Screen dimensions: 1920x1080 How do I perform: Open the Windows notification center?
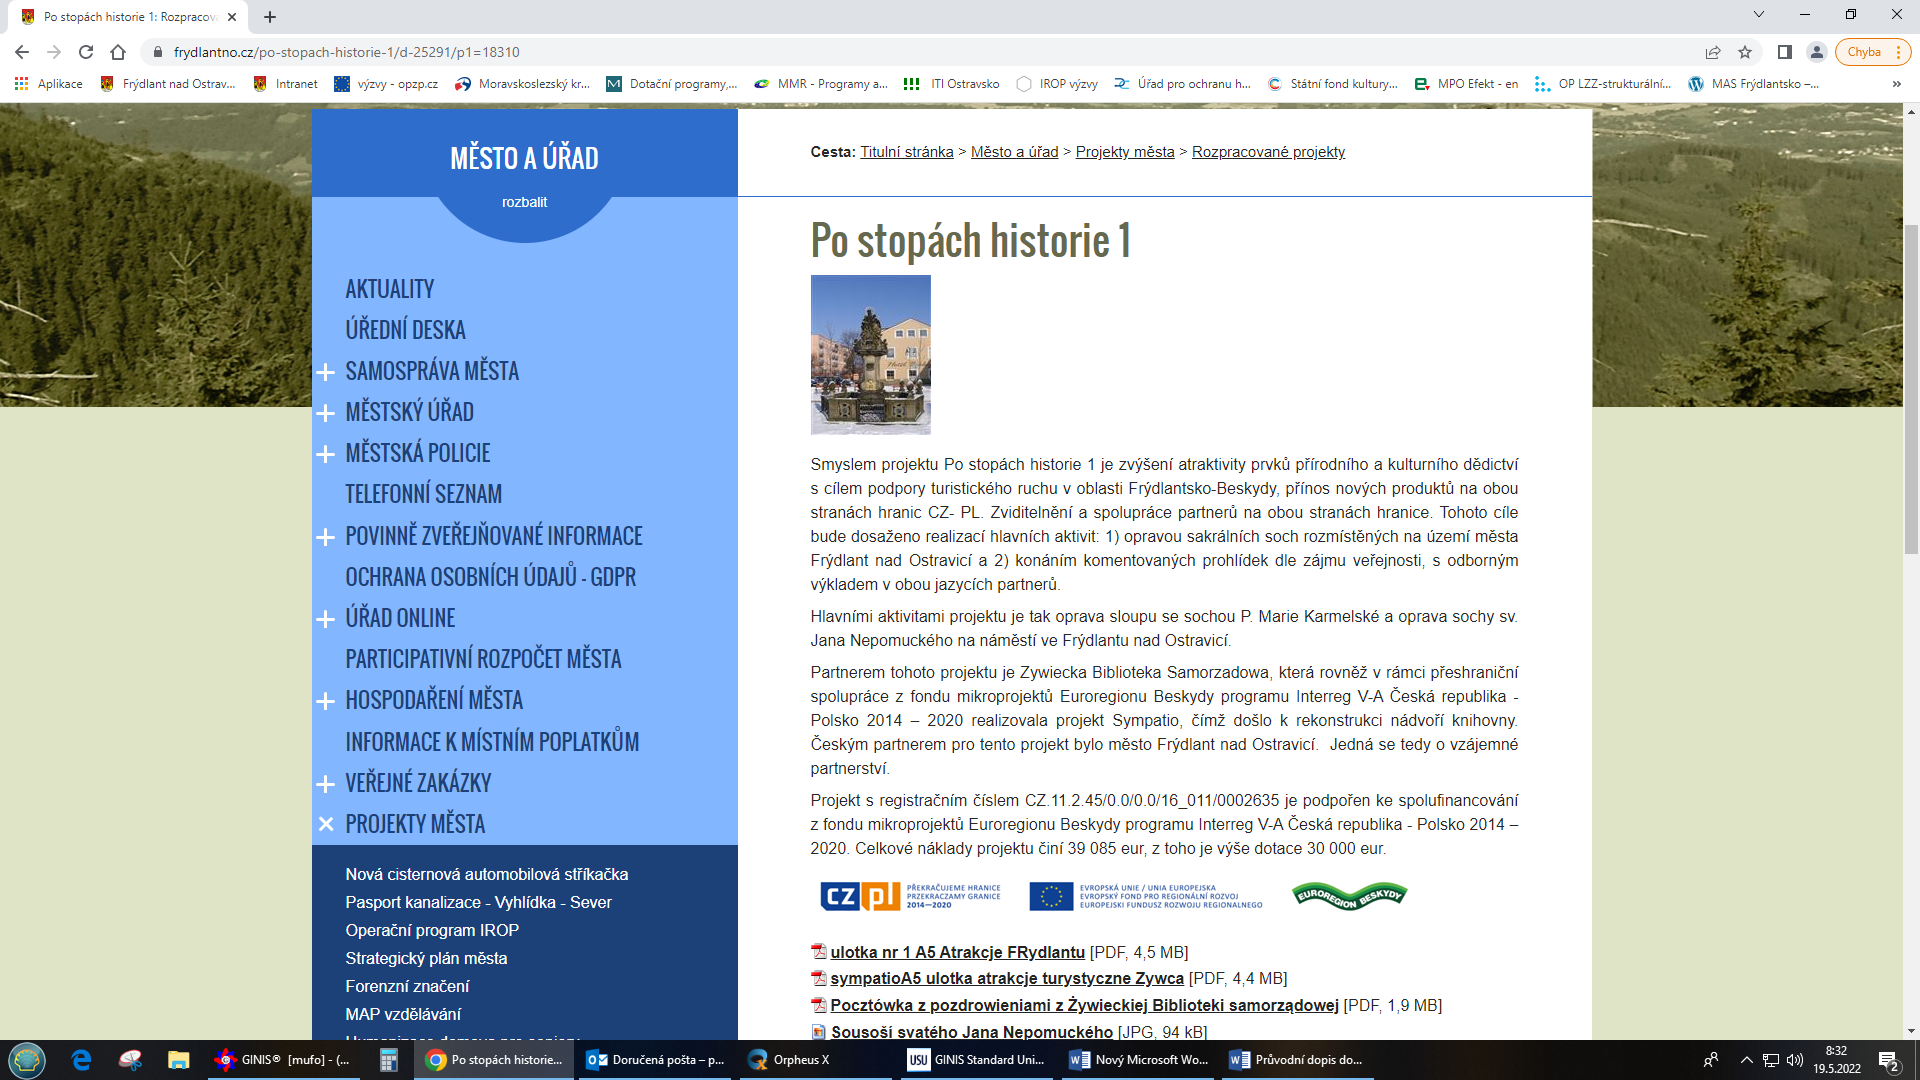(x=1888, y=1060)
